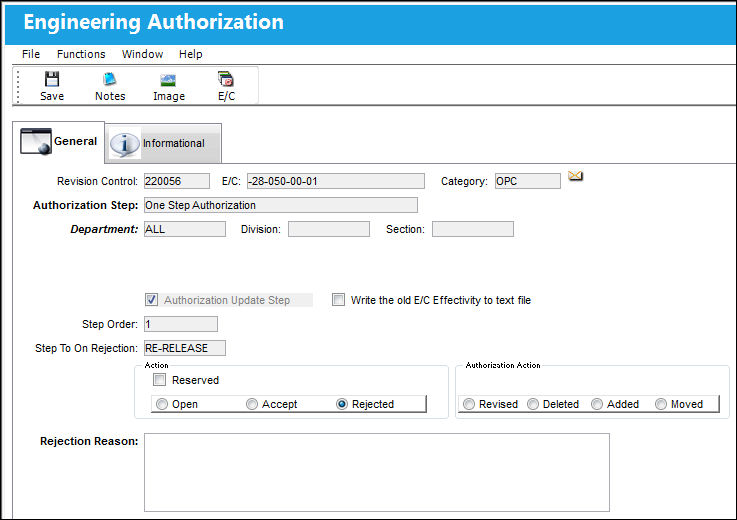
Task: Click the E/C field -28-050-00-01
Action: point(336,181)
